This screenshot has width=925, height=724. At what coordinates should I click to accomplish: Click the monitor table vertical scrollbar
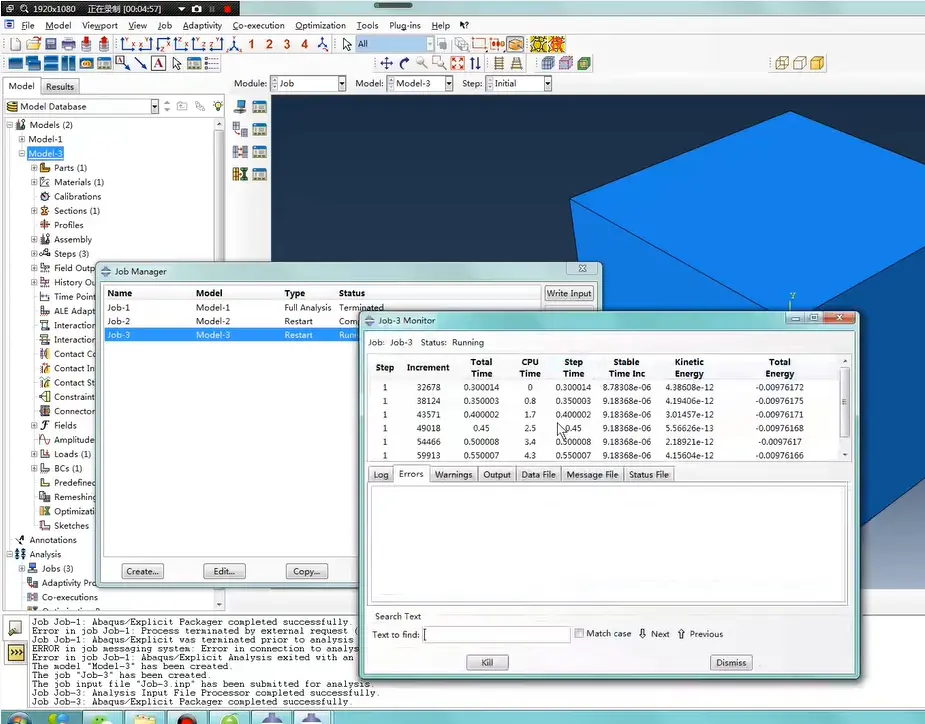tap(845, 408)
